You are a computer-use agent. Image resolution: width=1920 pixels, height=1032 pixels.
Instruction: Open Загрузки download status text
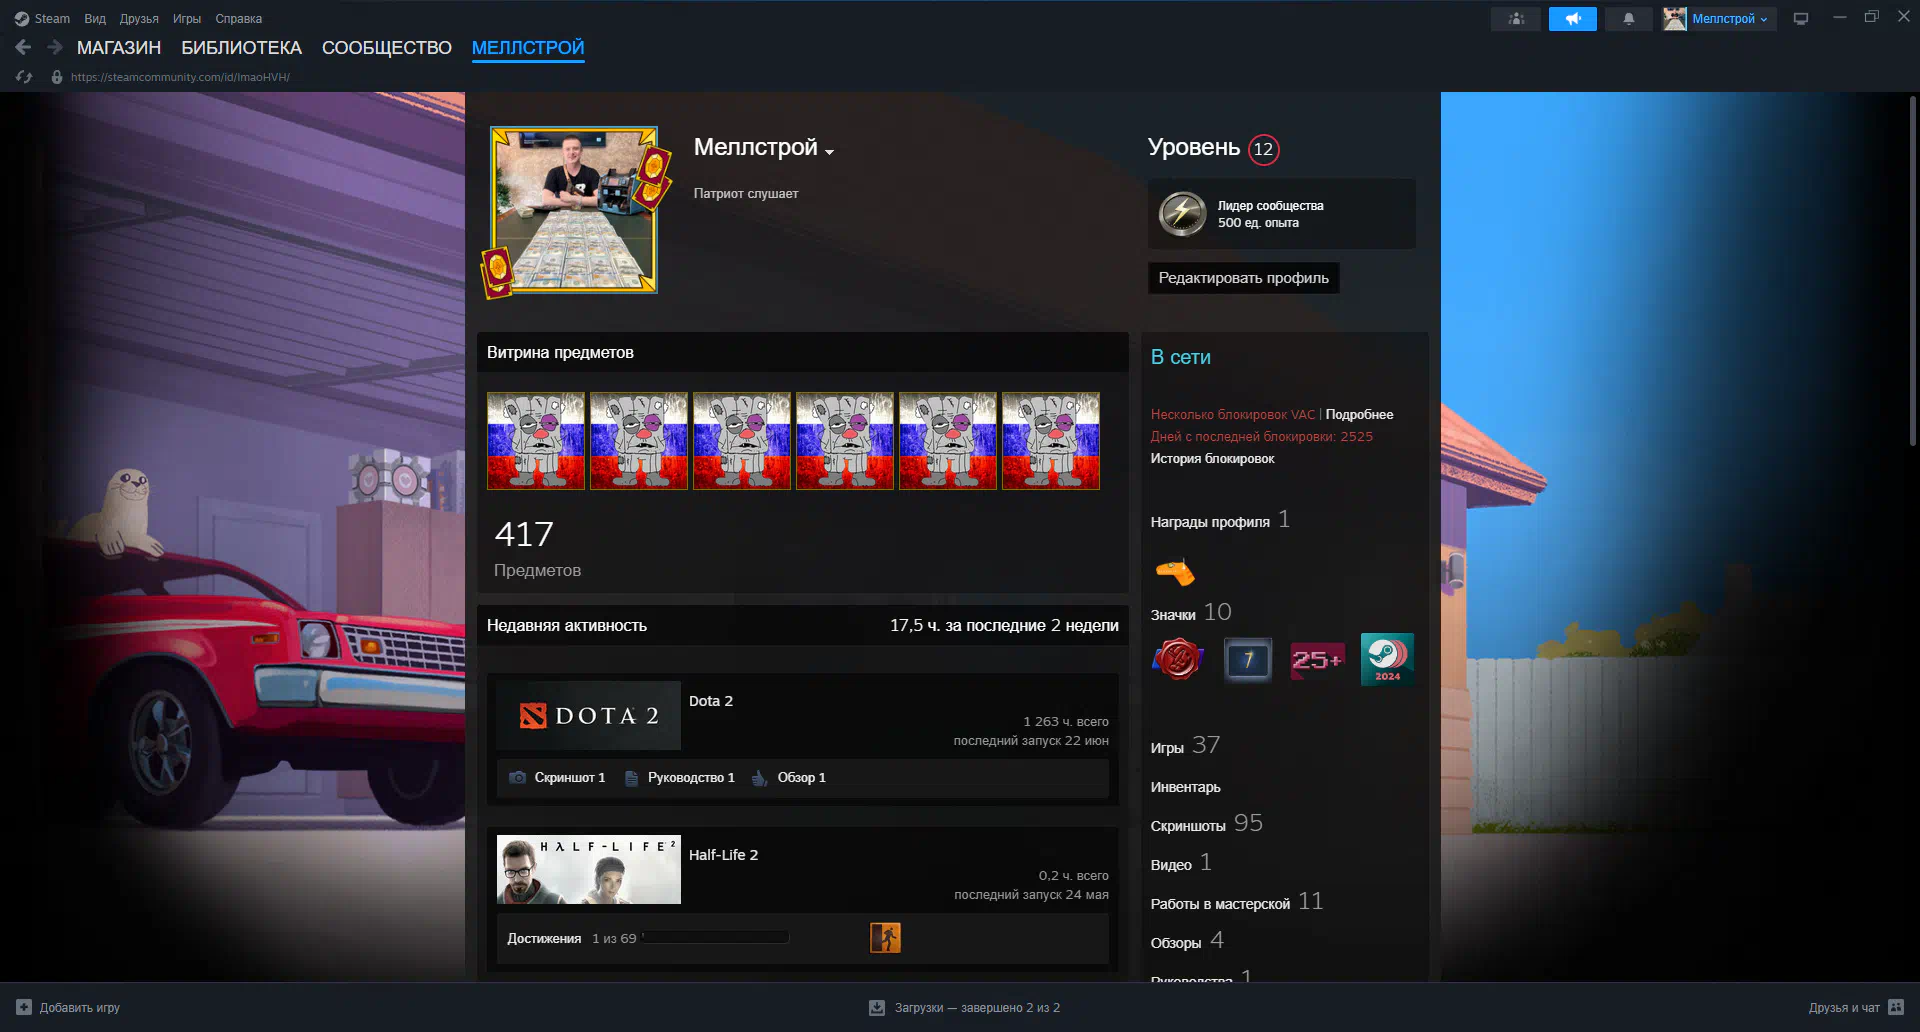click(977, 1008)
